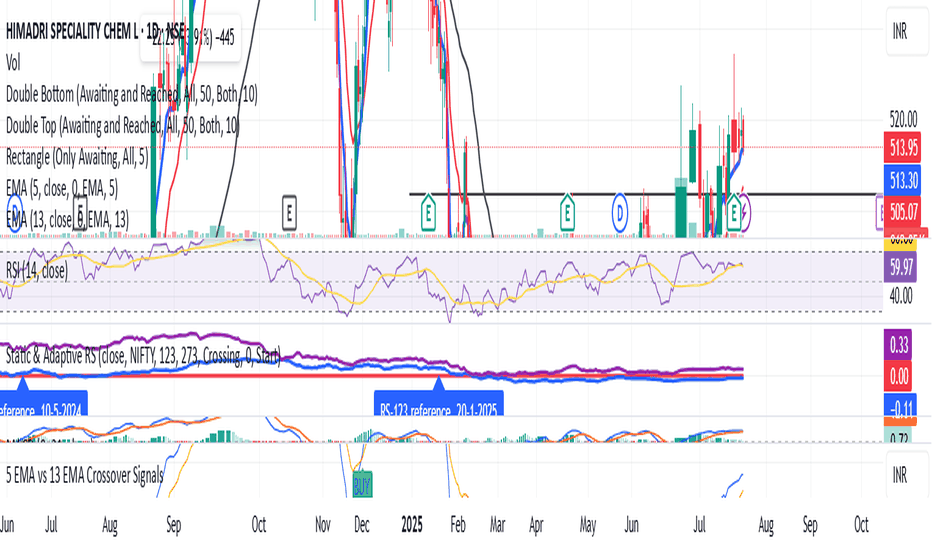Click the blue -0.11 RS value label

899,406
